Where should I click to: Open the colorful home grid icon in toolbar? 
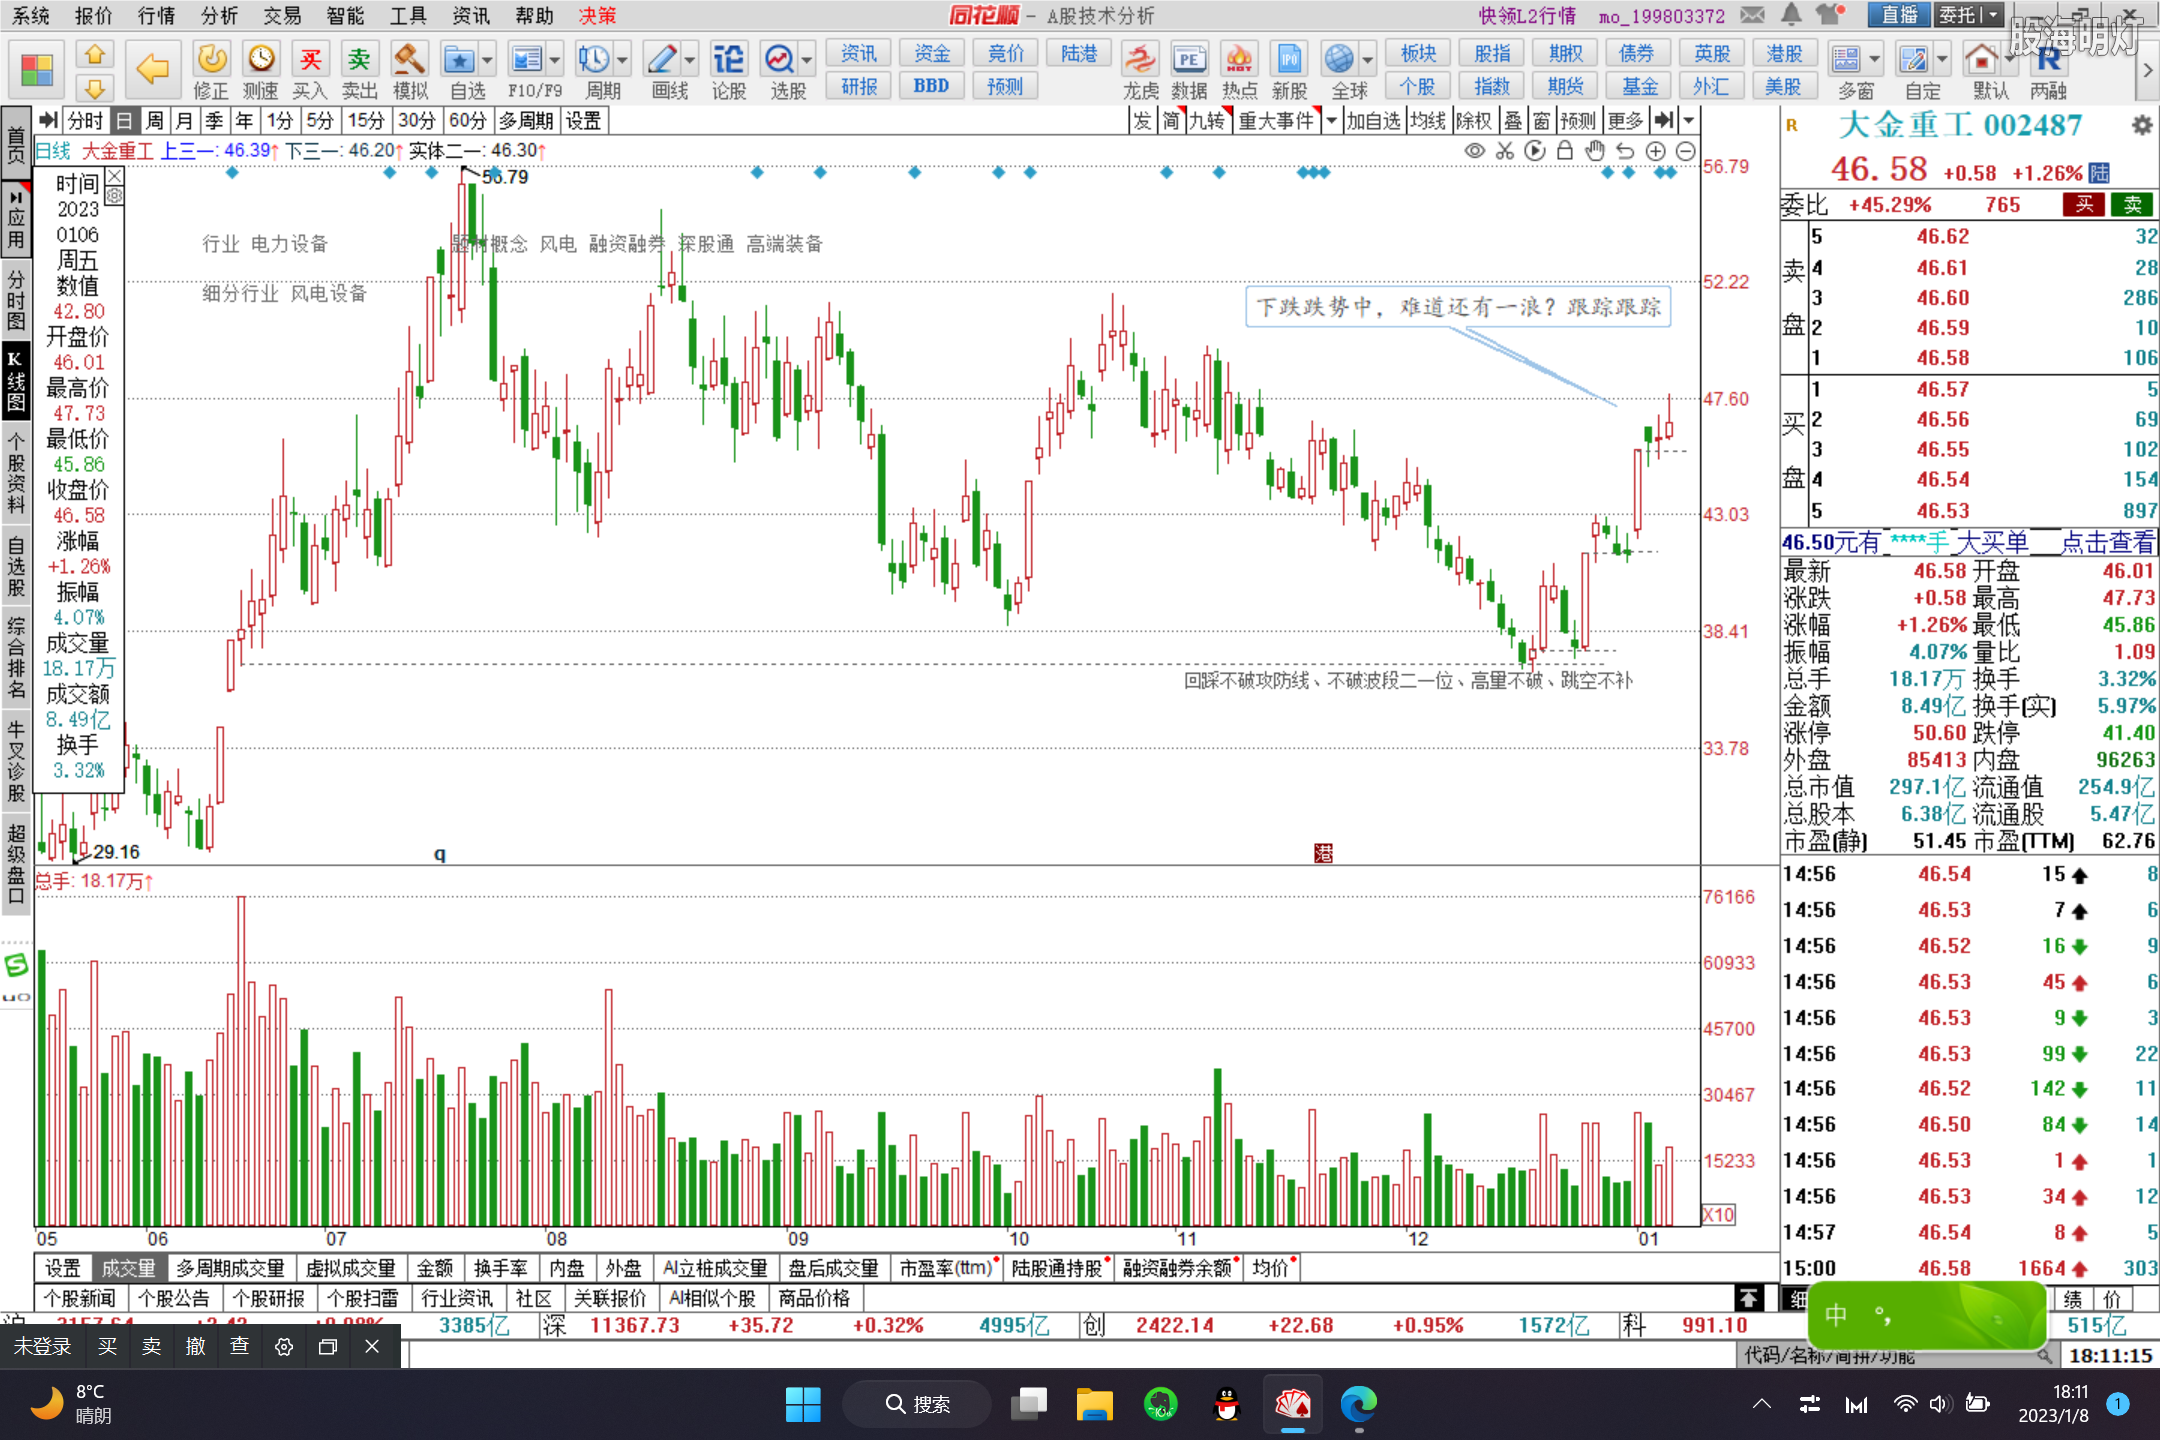tap(37, 70)
